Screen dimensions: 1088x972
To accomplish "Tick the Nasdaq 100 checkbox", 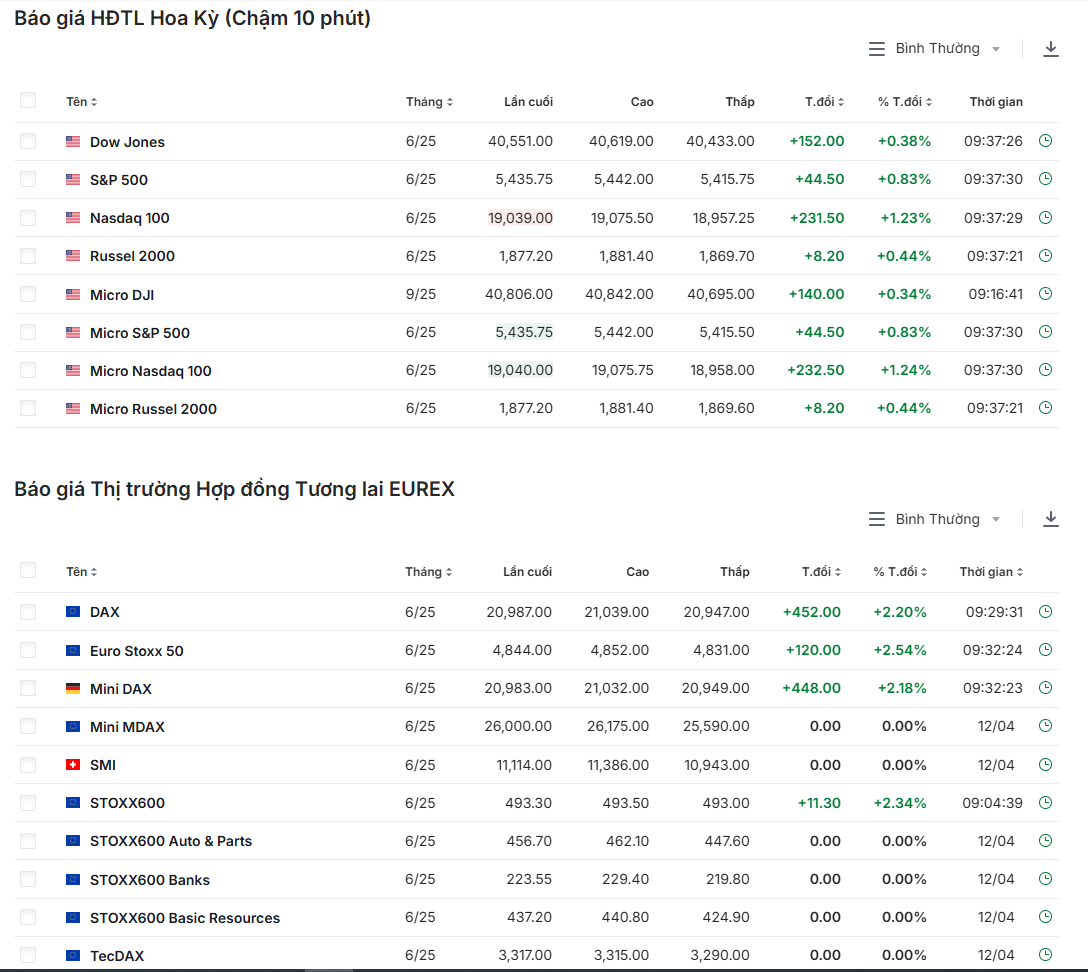I will [28, 218].
